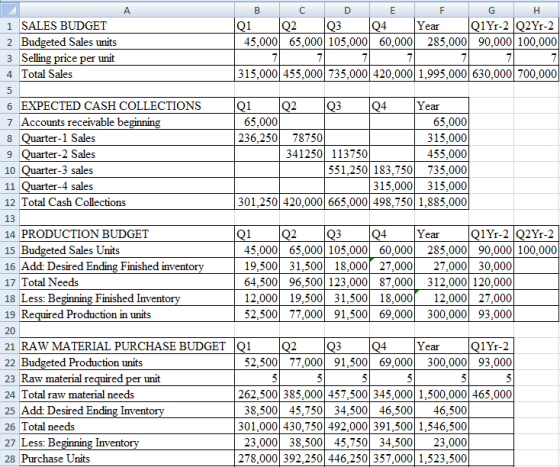Image resolution: width=560 pixels, height=467 pixels.
Task: Select Q2 purchase units 392,250
Action: pos(302,458)
